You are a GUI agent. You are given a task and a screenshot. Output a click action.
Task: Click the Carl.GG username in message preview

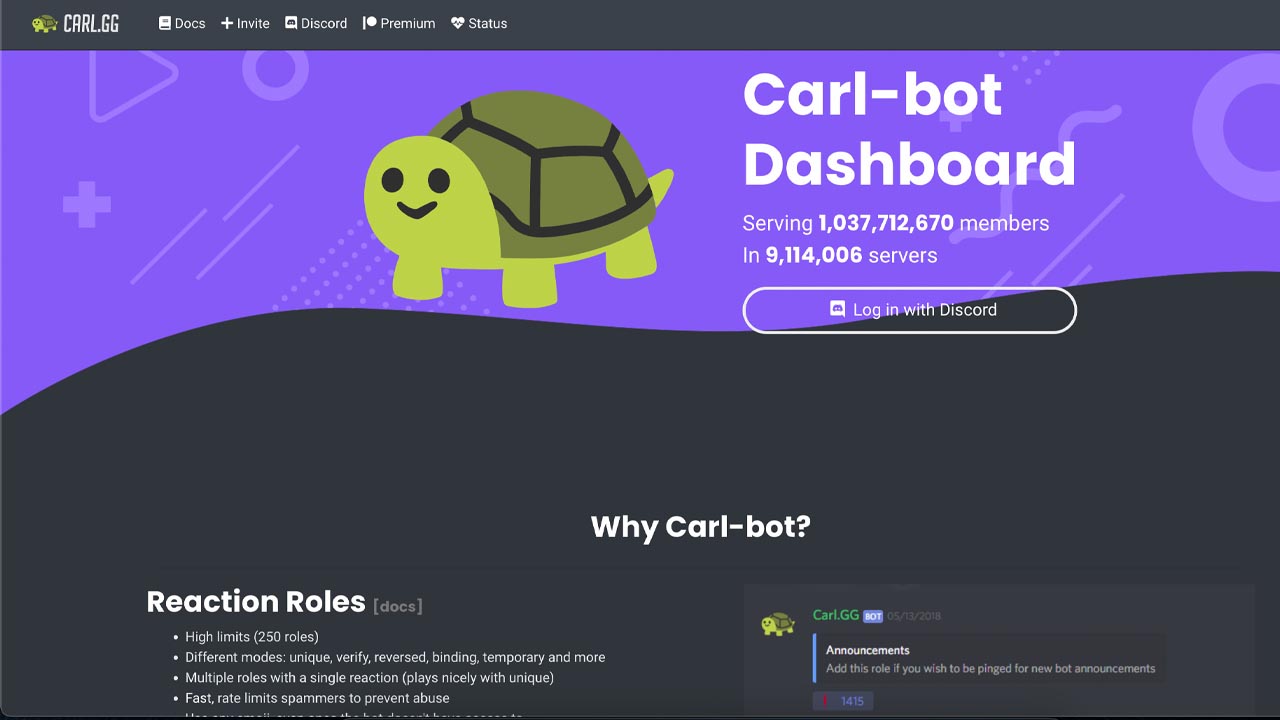836,615
